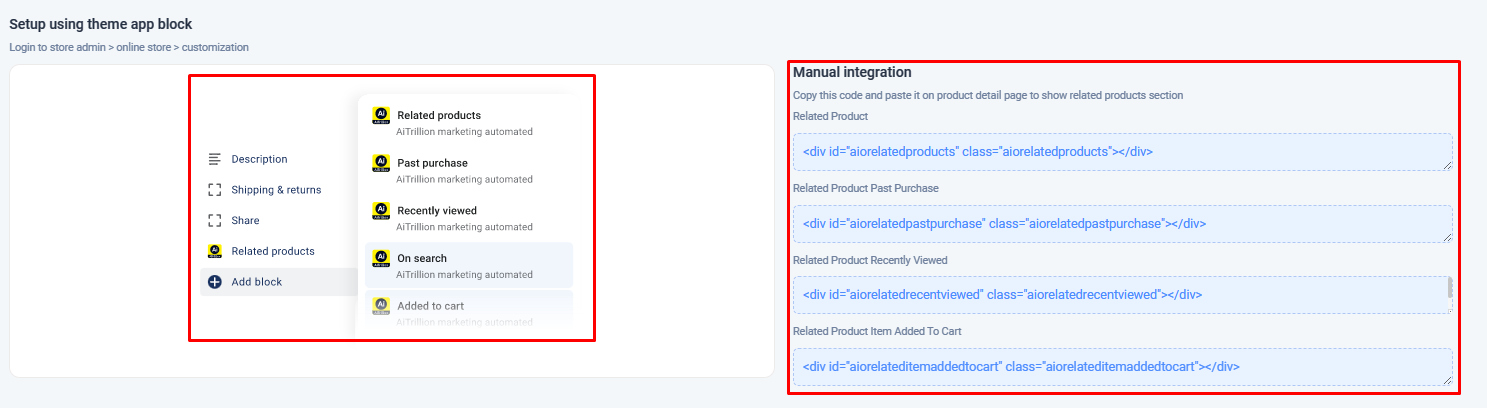Image resolution: width=1487 pixels, height=408 pixels.
Task: Click the Add block button
Action: (278, 282)
